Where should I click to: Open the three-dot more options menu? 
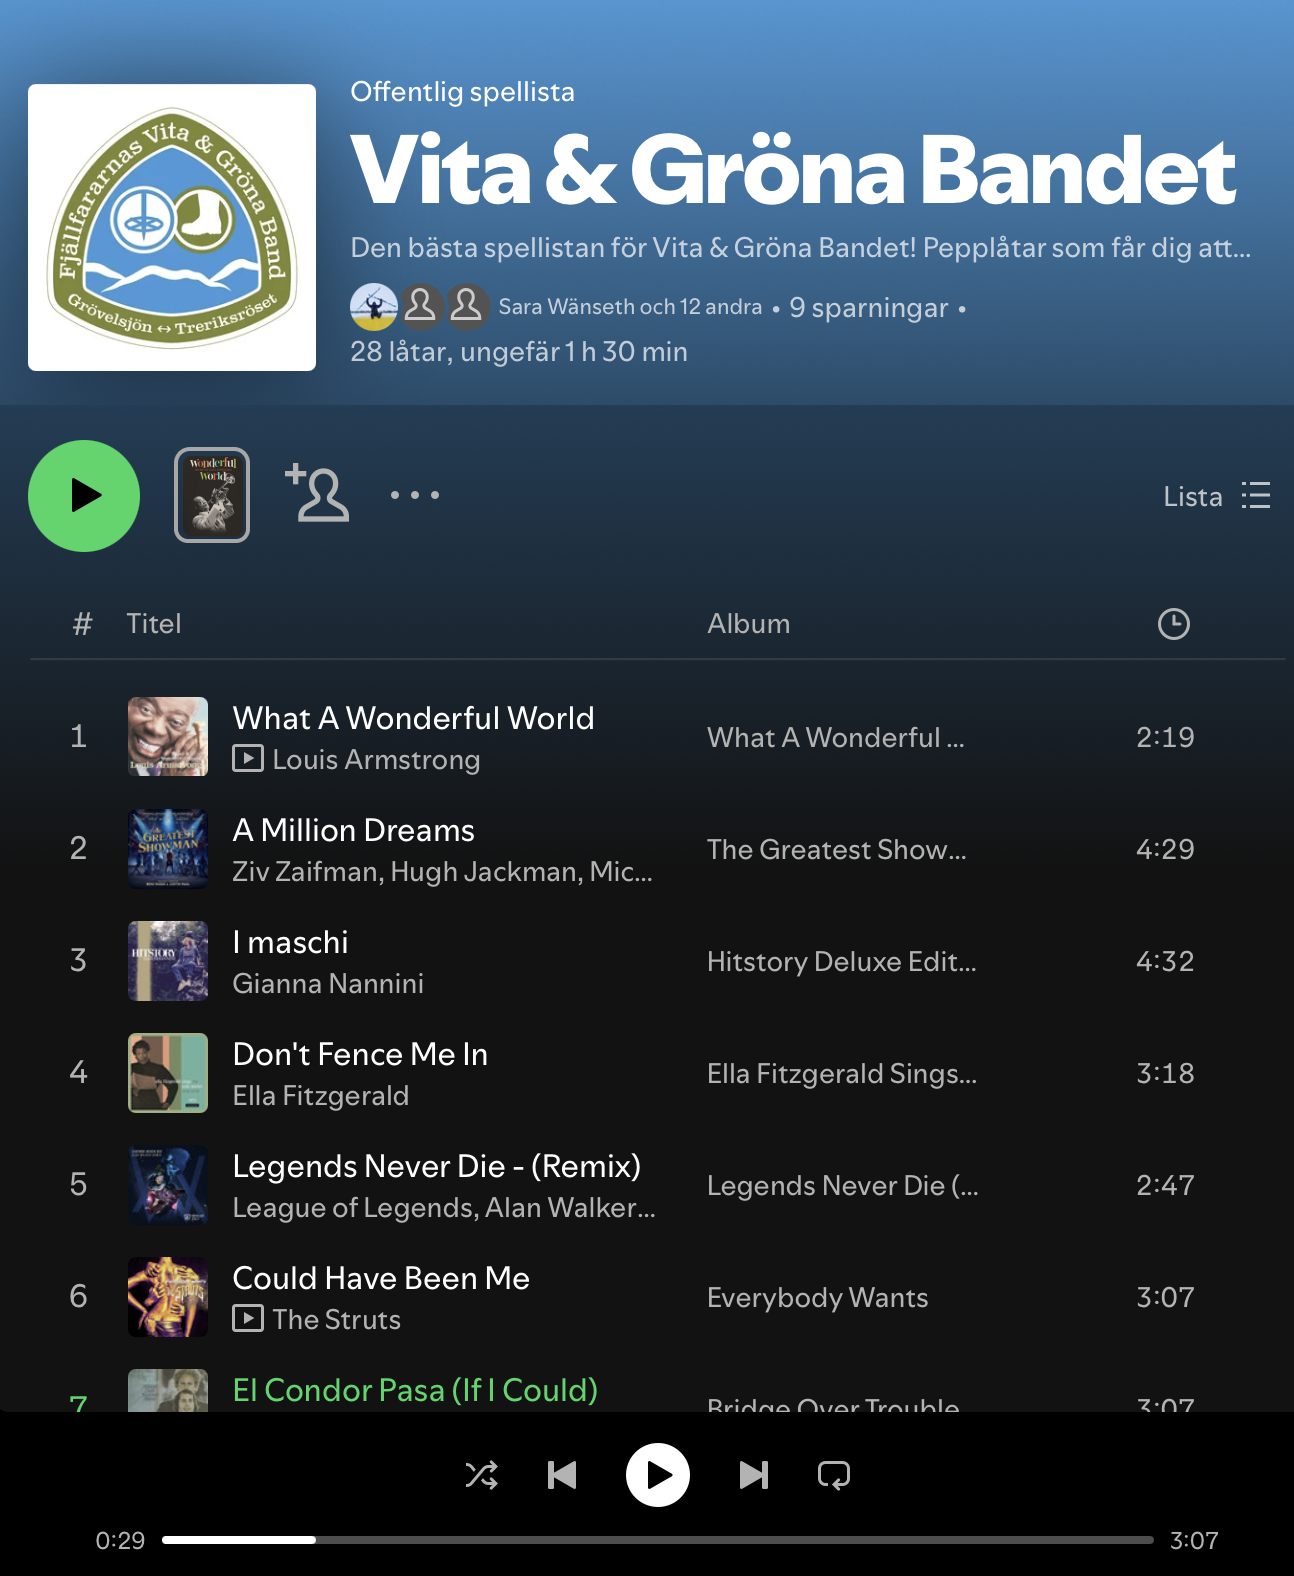(414, 495)
